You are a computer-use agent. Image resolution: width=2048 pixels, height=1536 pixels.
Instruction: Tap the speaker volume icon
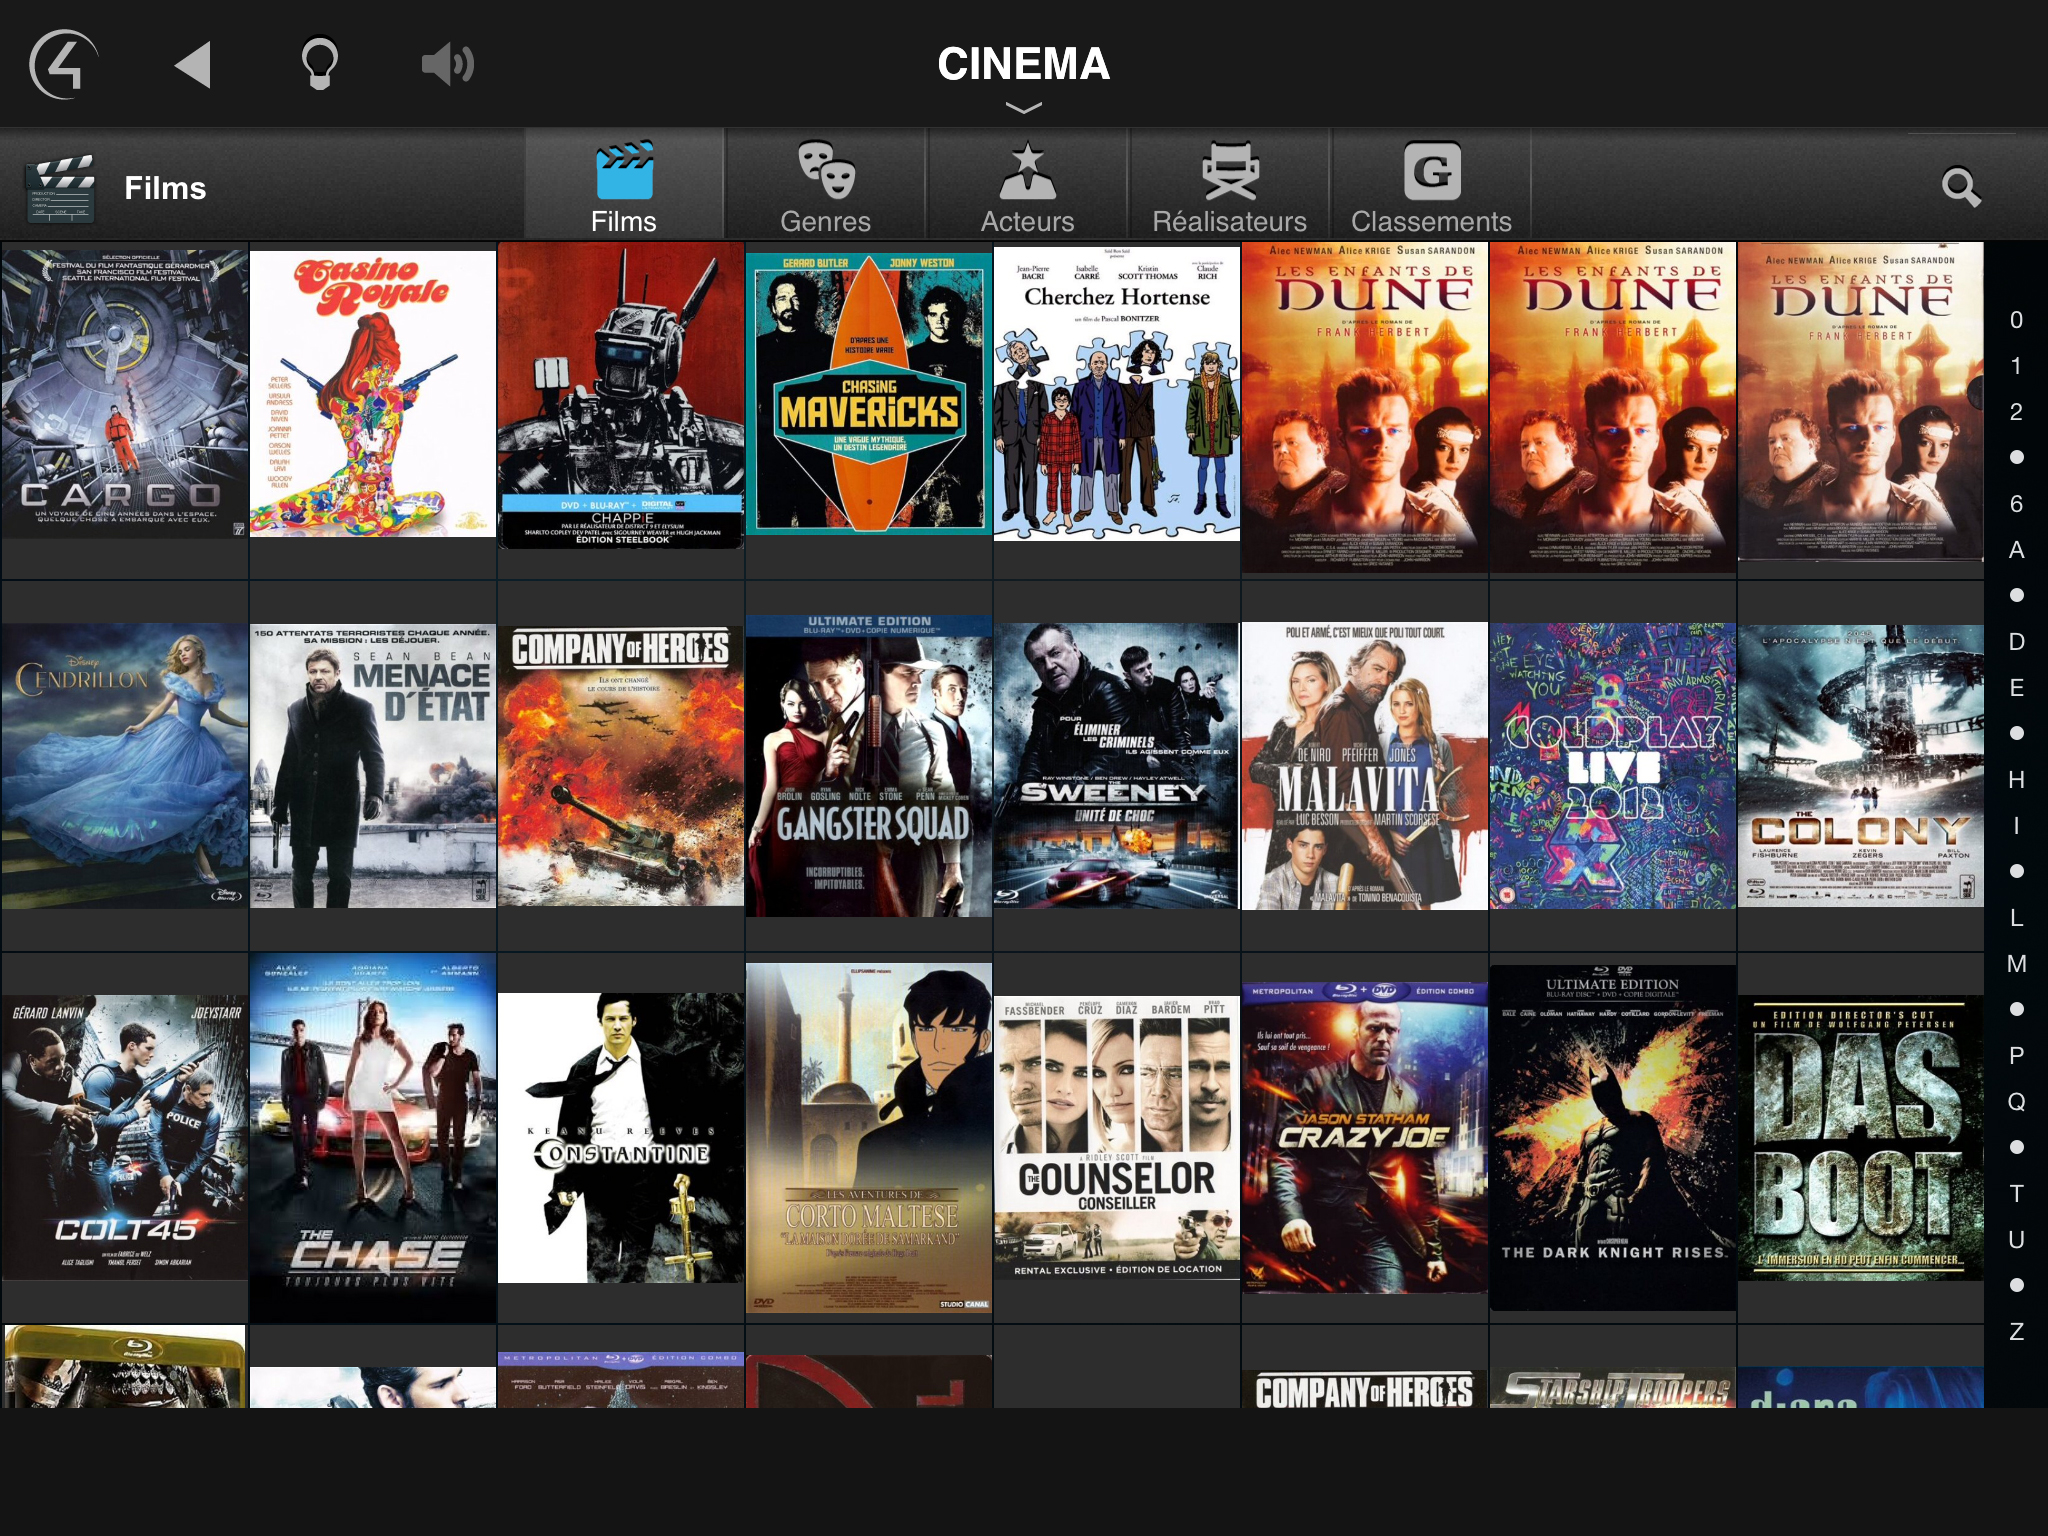448,65
